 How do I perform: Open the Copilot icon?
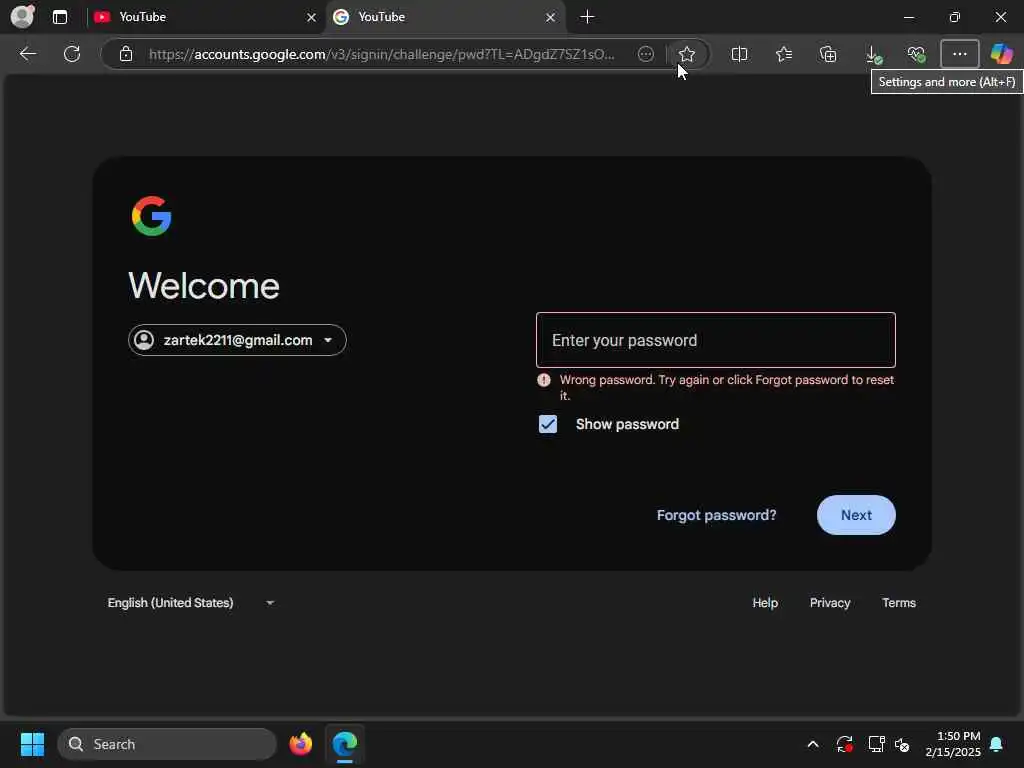point(1001,54)
